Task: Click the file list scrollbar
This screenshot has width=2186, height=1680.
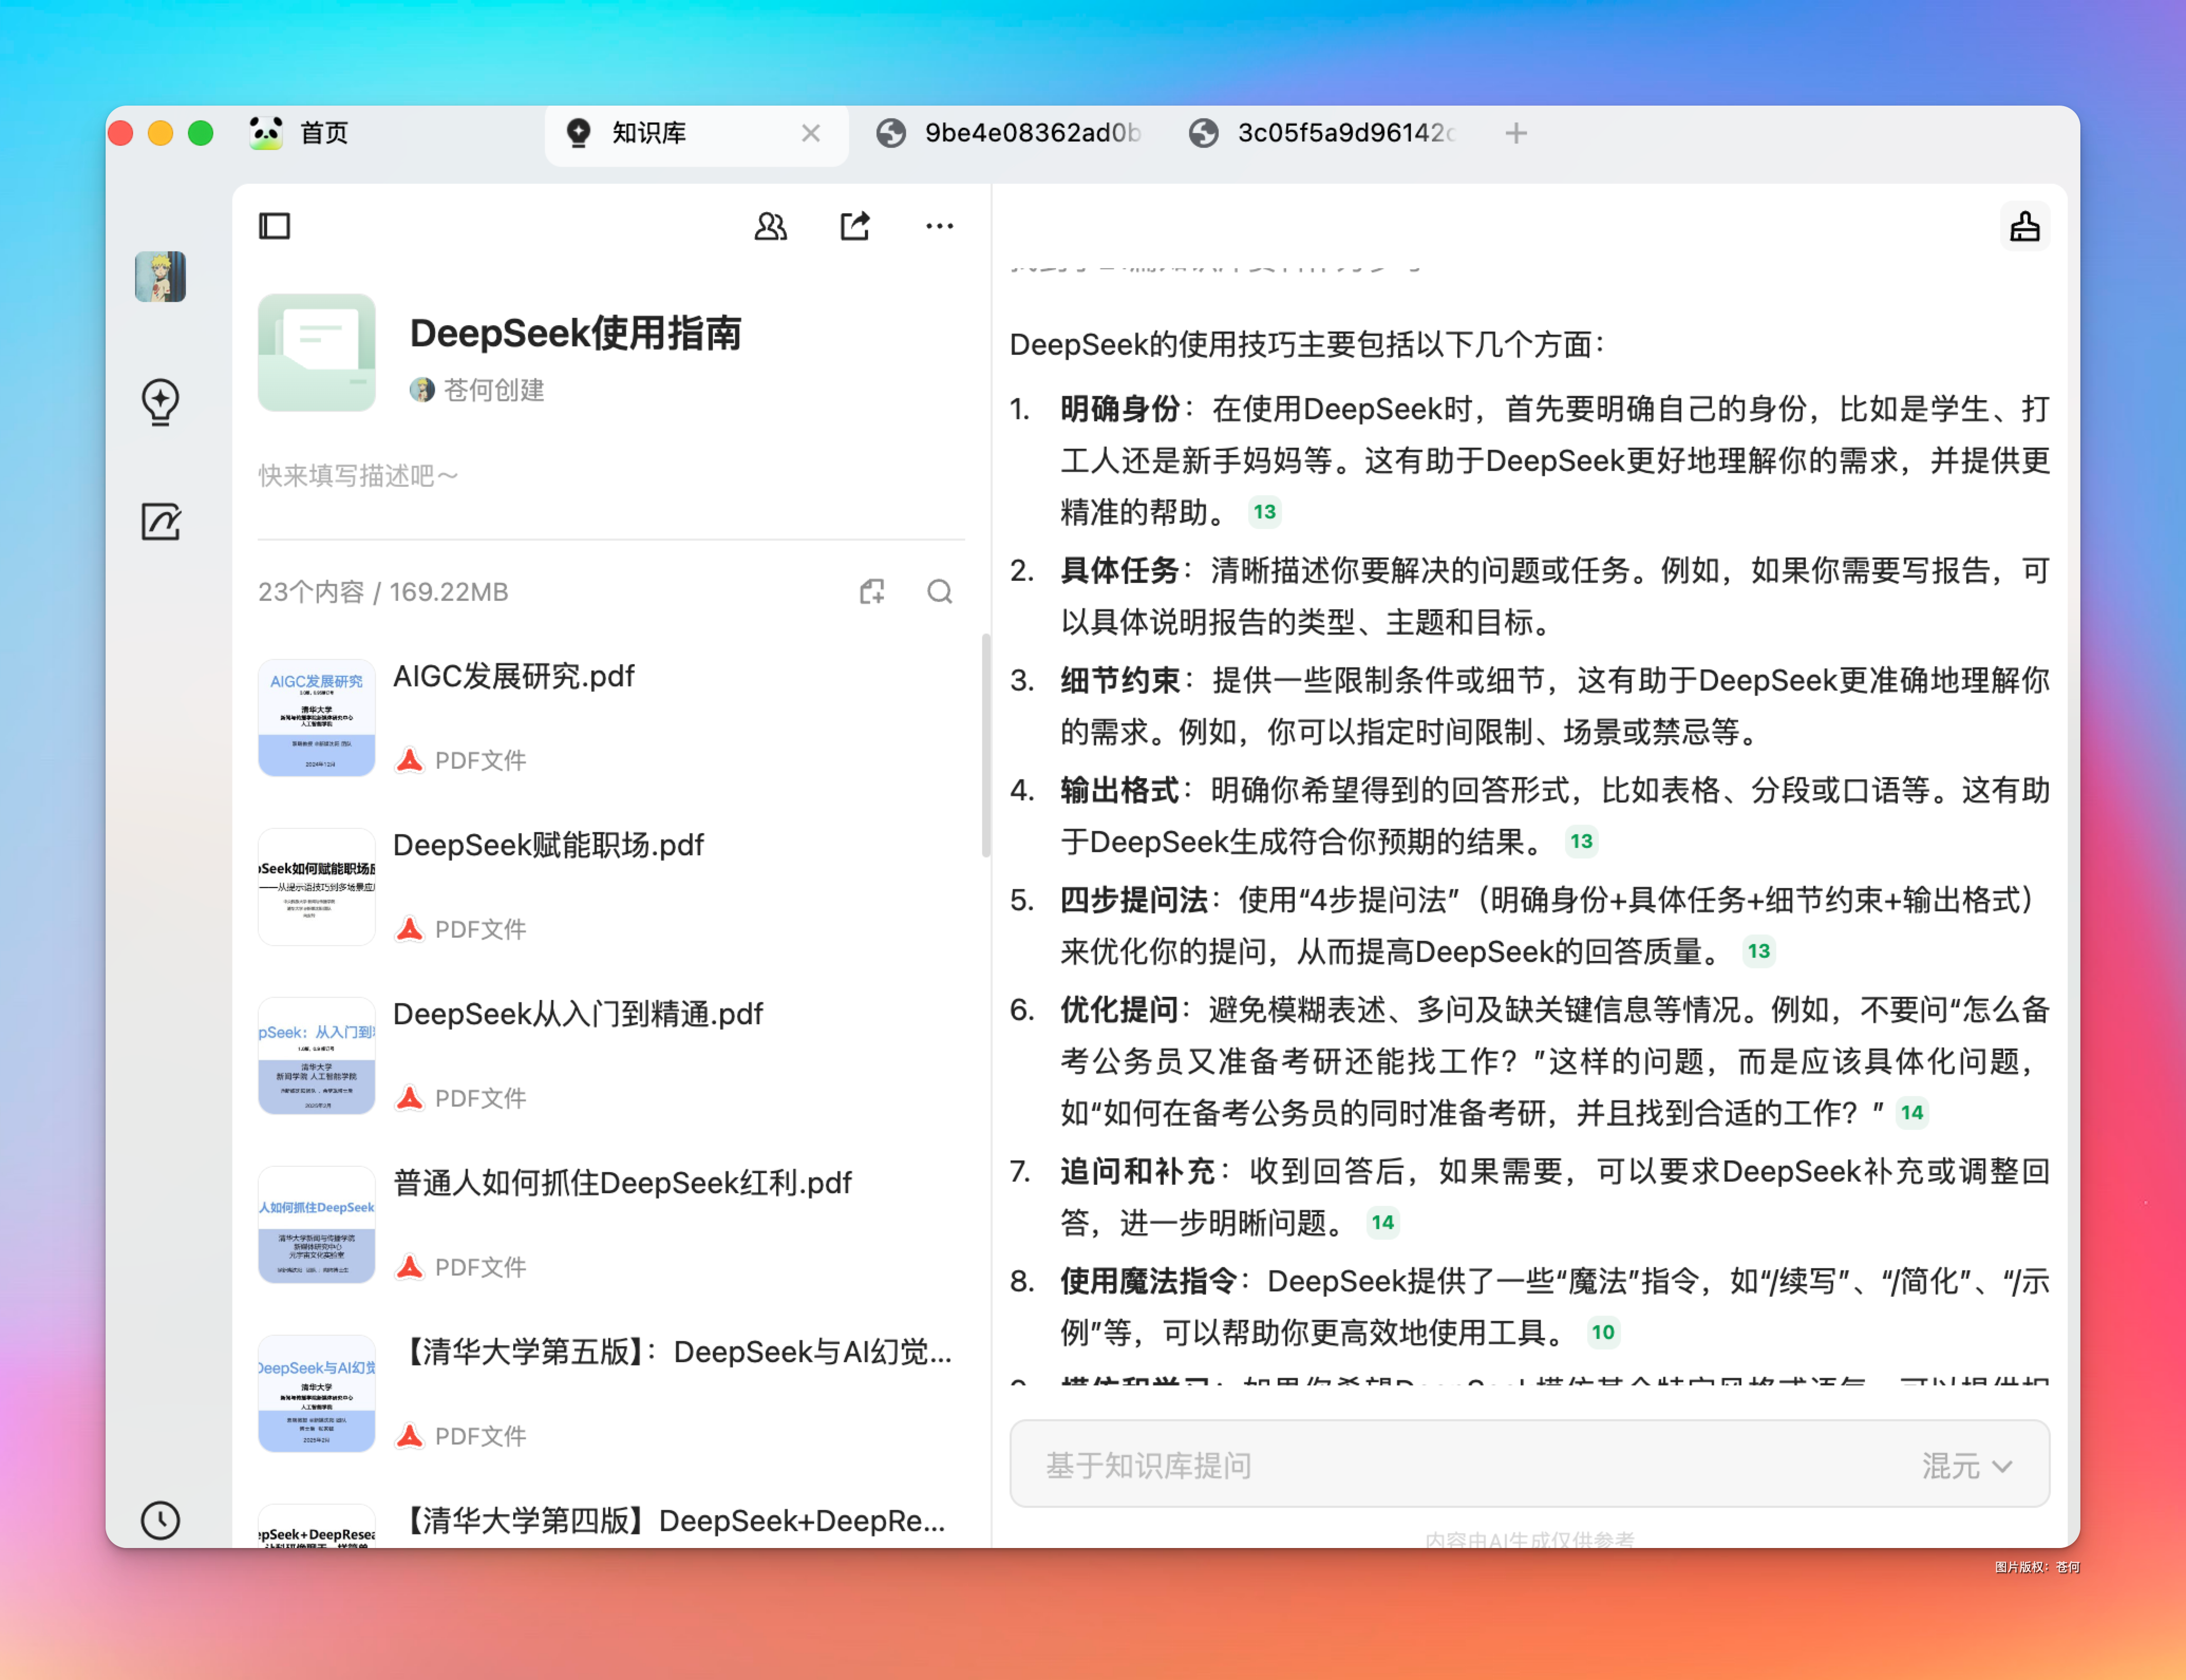Action: tap(986, 745)
